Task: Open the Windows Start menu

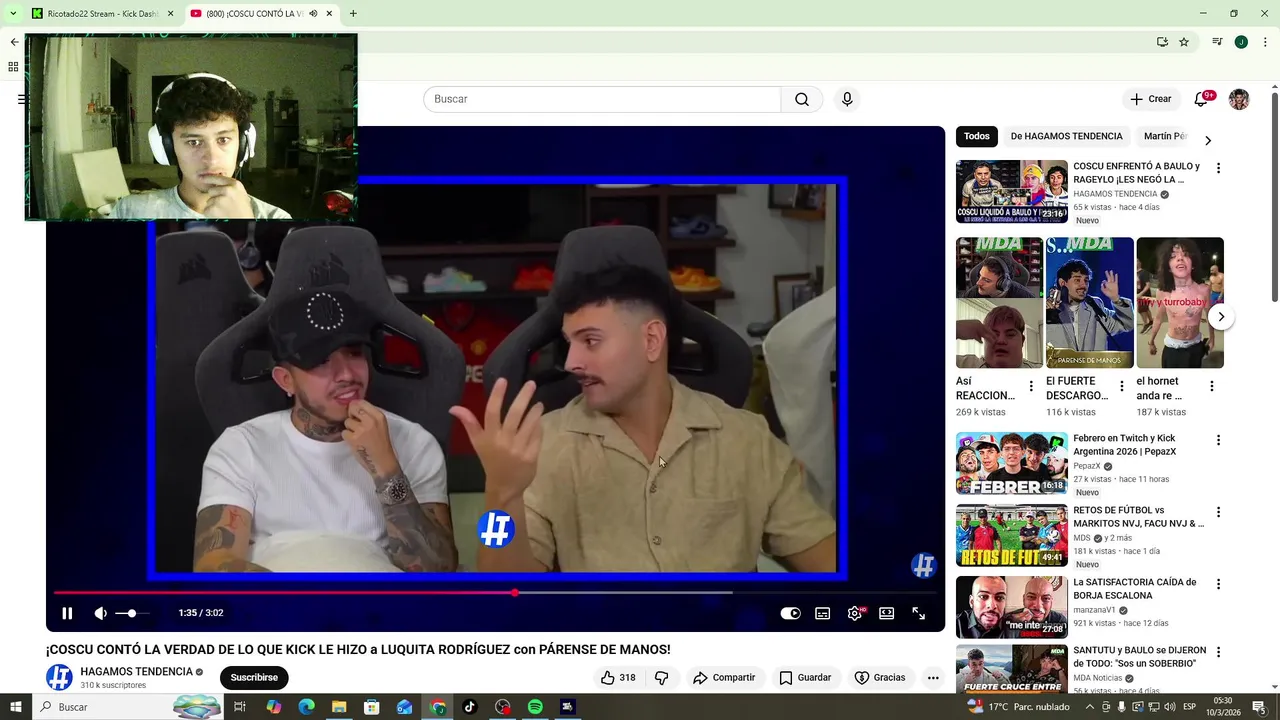Action: 15,707
